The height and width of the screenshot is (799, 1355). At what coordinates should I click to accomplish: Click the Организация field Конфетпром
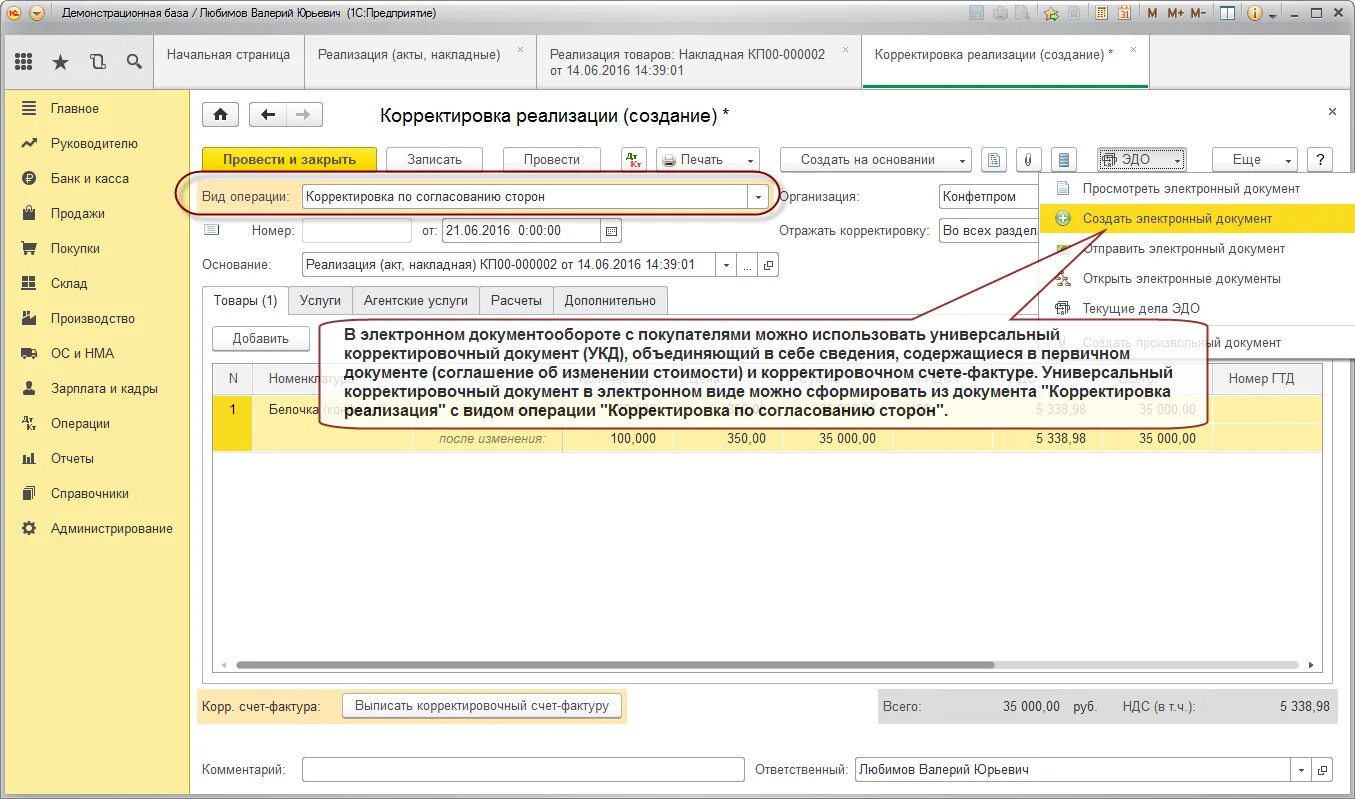(x=988, y=197)
